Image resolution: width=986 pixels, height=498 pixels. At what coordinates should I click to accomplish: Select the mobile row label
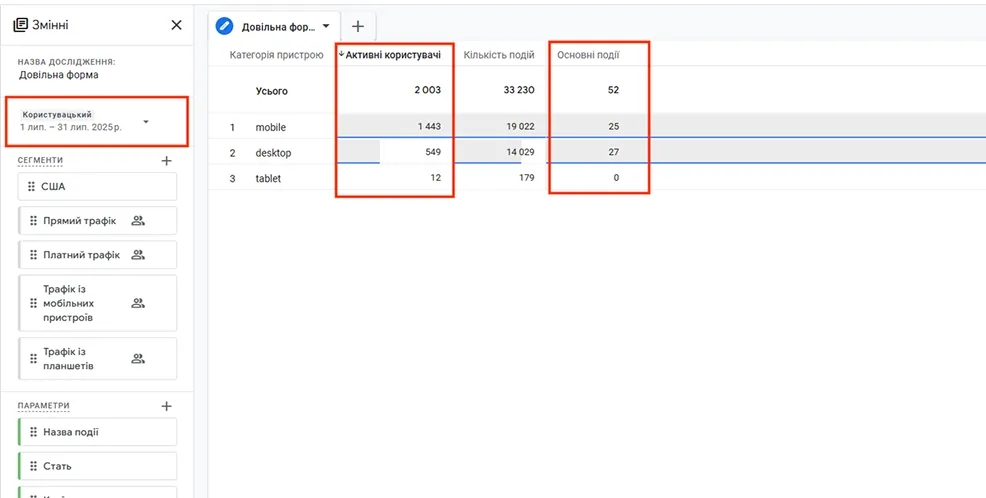(270, 127)
